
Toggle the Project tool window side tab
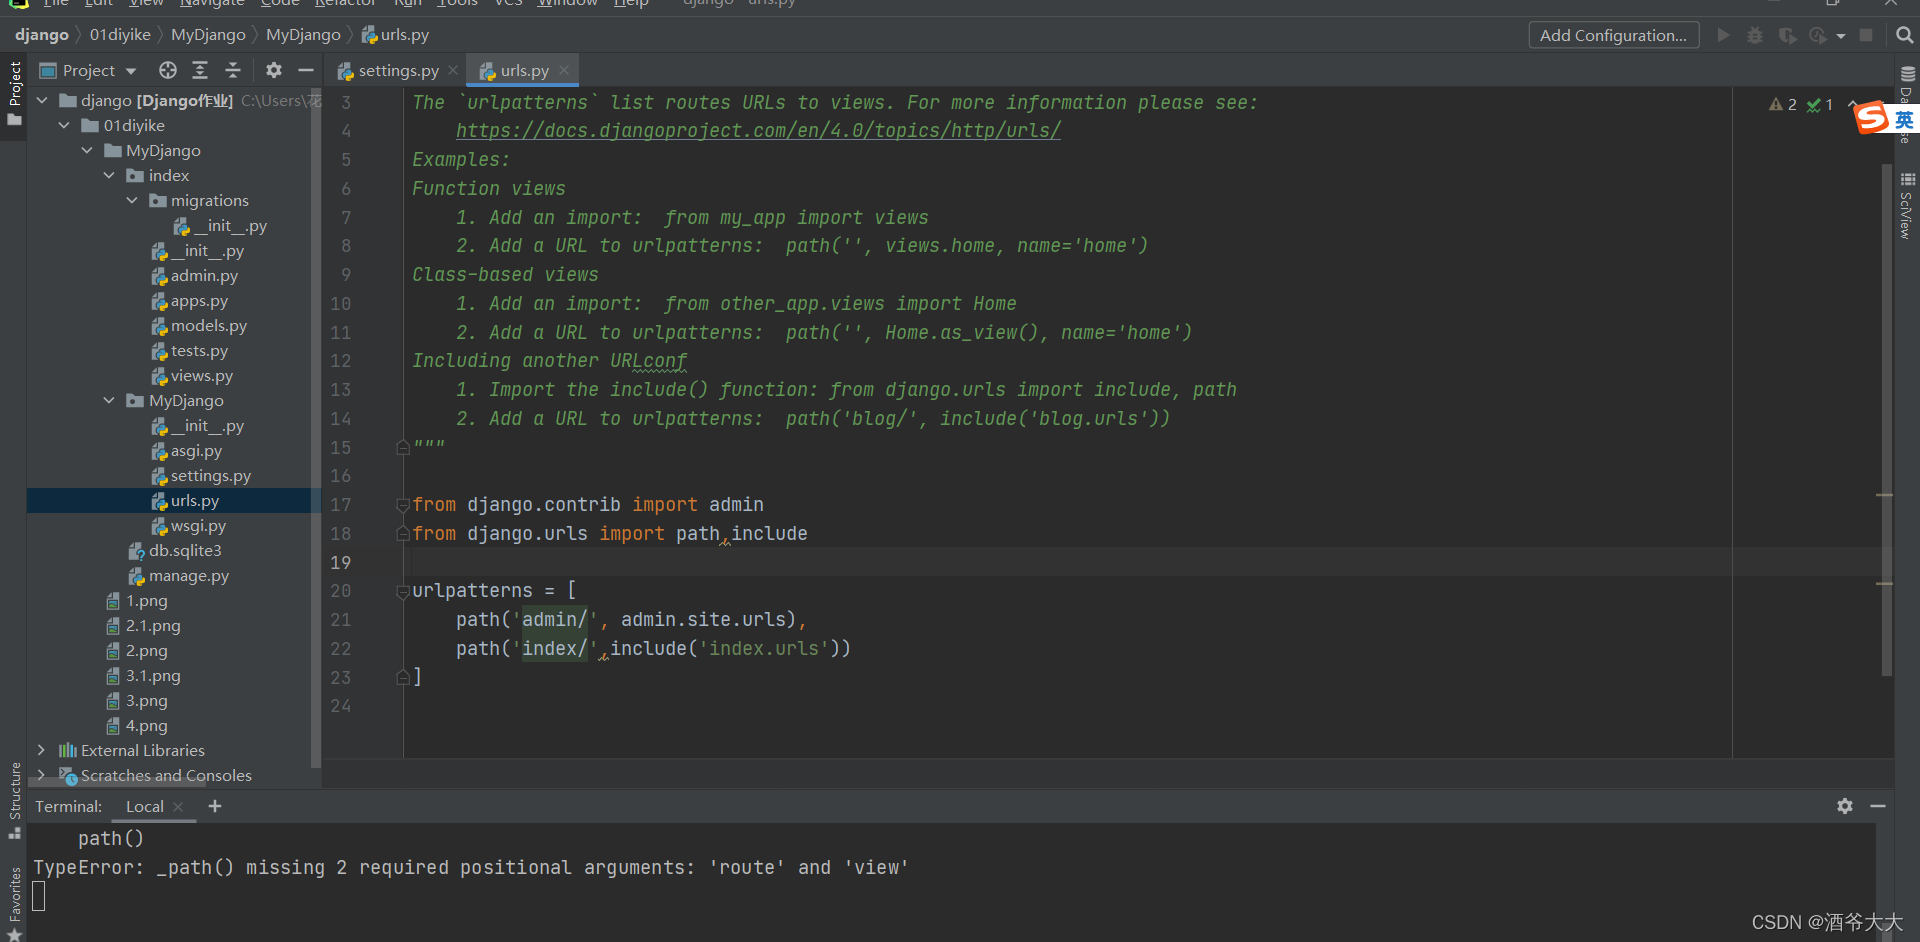(14, 93)
